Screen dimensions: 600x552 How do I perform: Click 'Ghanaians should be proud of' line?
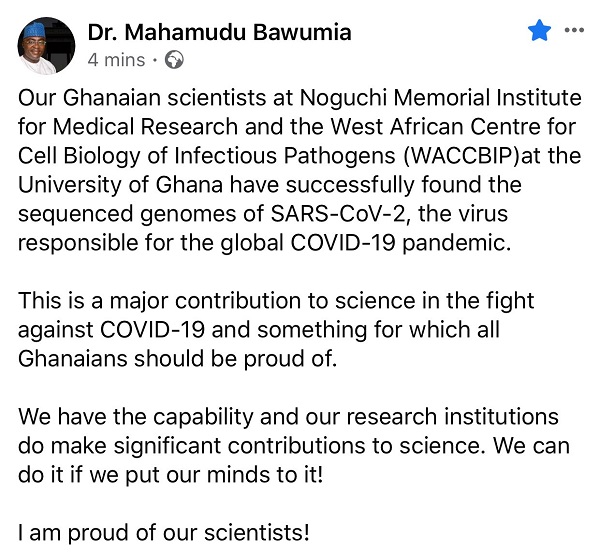(178, 359)
